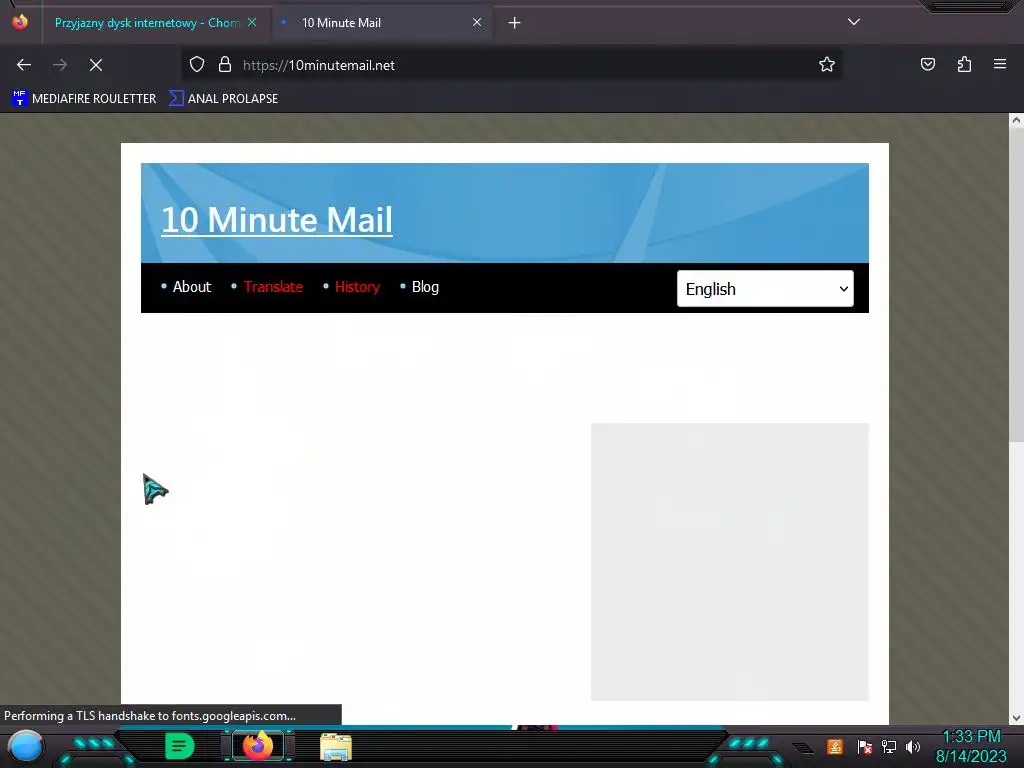Open a new tab with the plus button

point(515,23)
